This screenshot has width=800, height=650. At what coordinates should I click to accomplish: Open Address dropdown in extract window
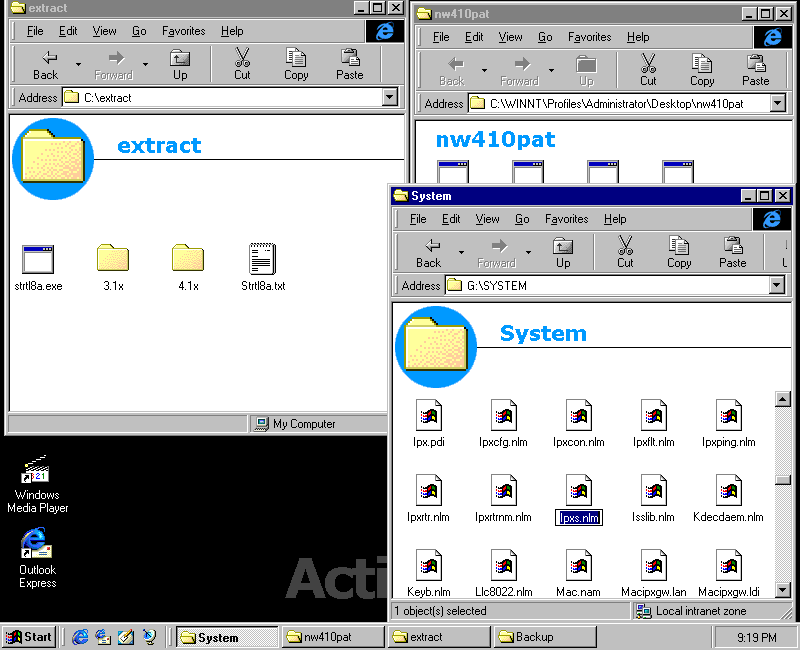390,96
